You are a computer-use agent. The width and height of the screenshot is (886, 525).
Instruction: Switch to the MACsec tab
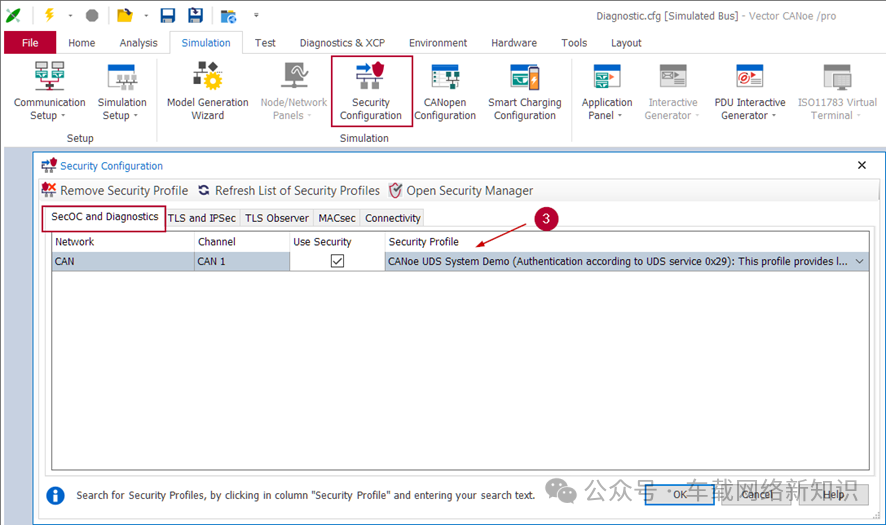tap(337, 218)
